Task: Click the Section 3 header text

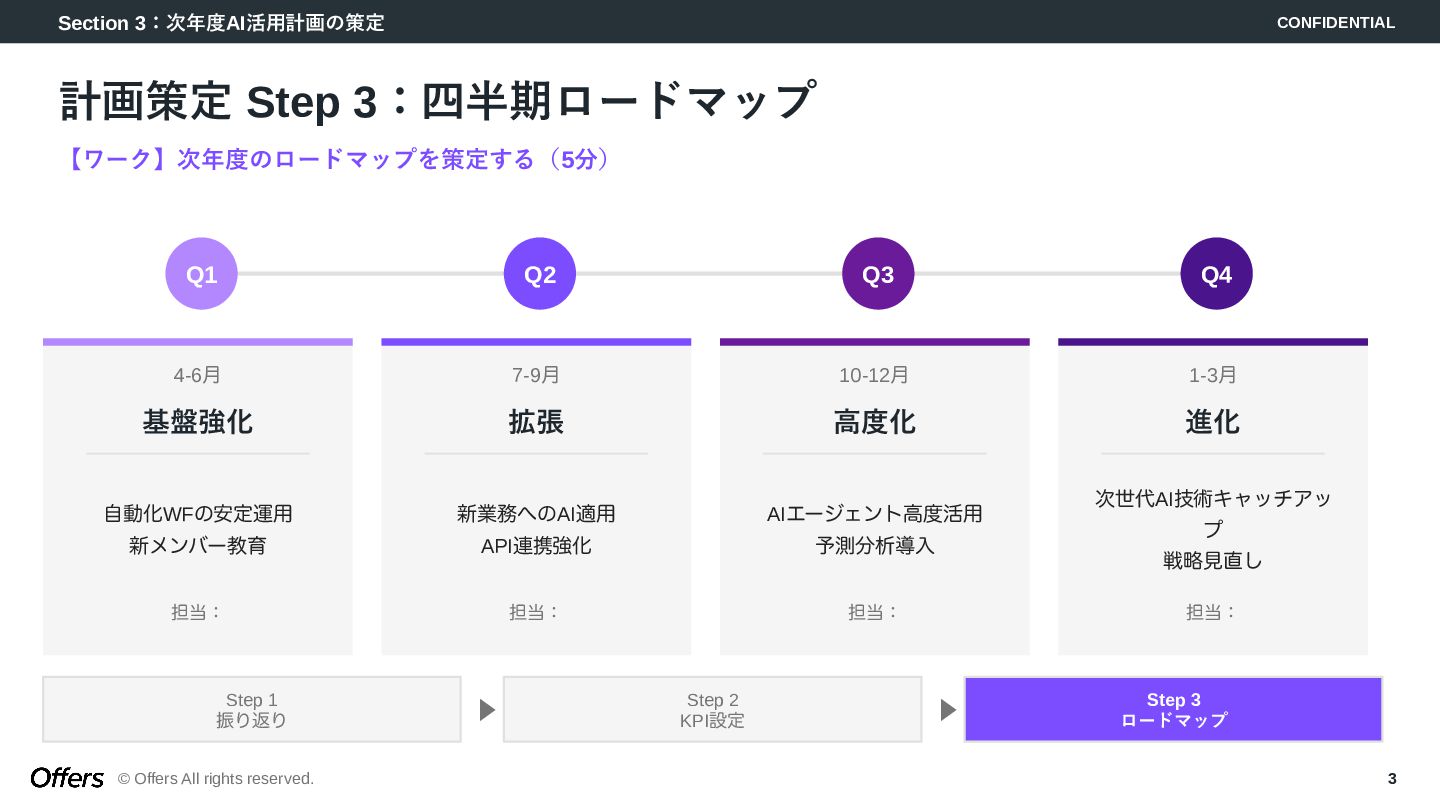Action: [221, 22]
